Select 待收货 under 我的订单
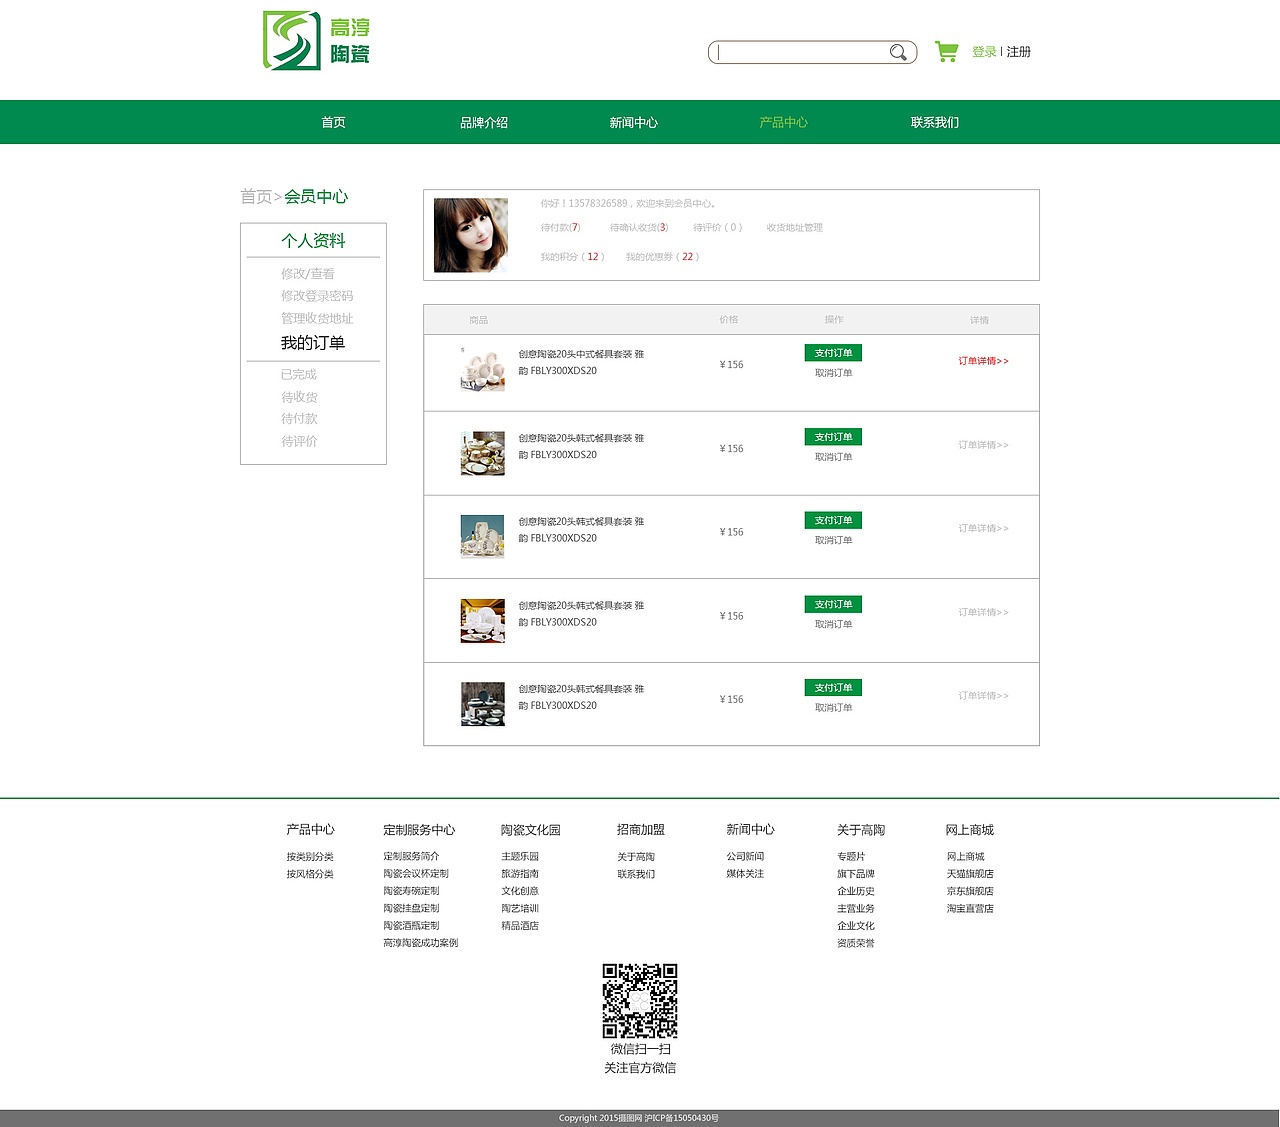This screenshot has height=1127, width=1280. coord(298,396)
